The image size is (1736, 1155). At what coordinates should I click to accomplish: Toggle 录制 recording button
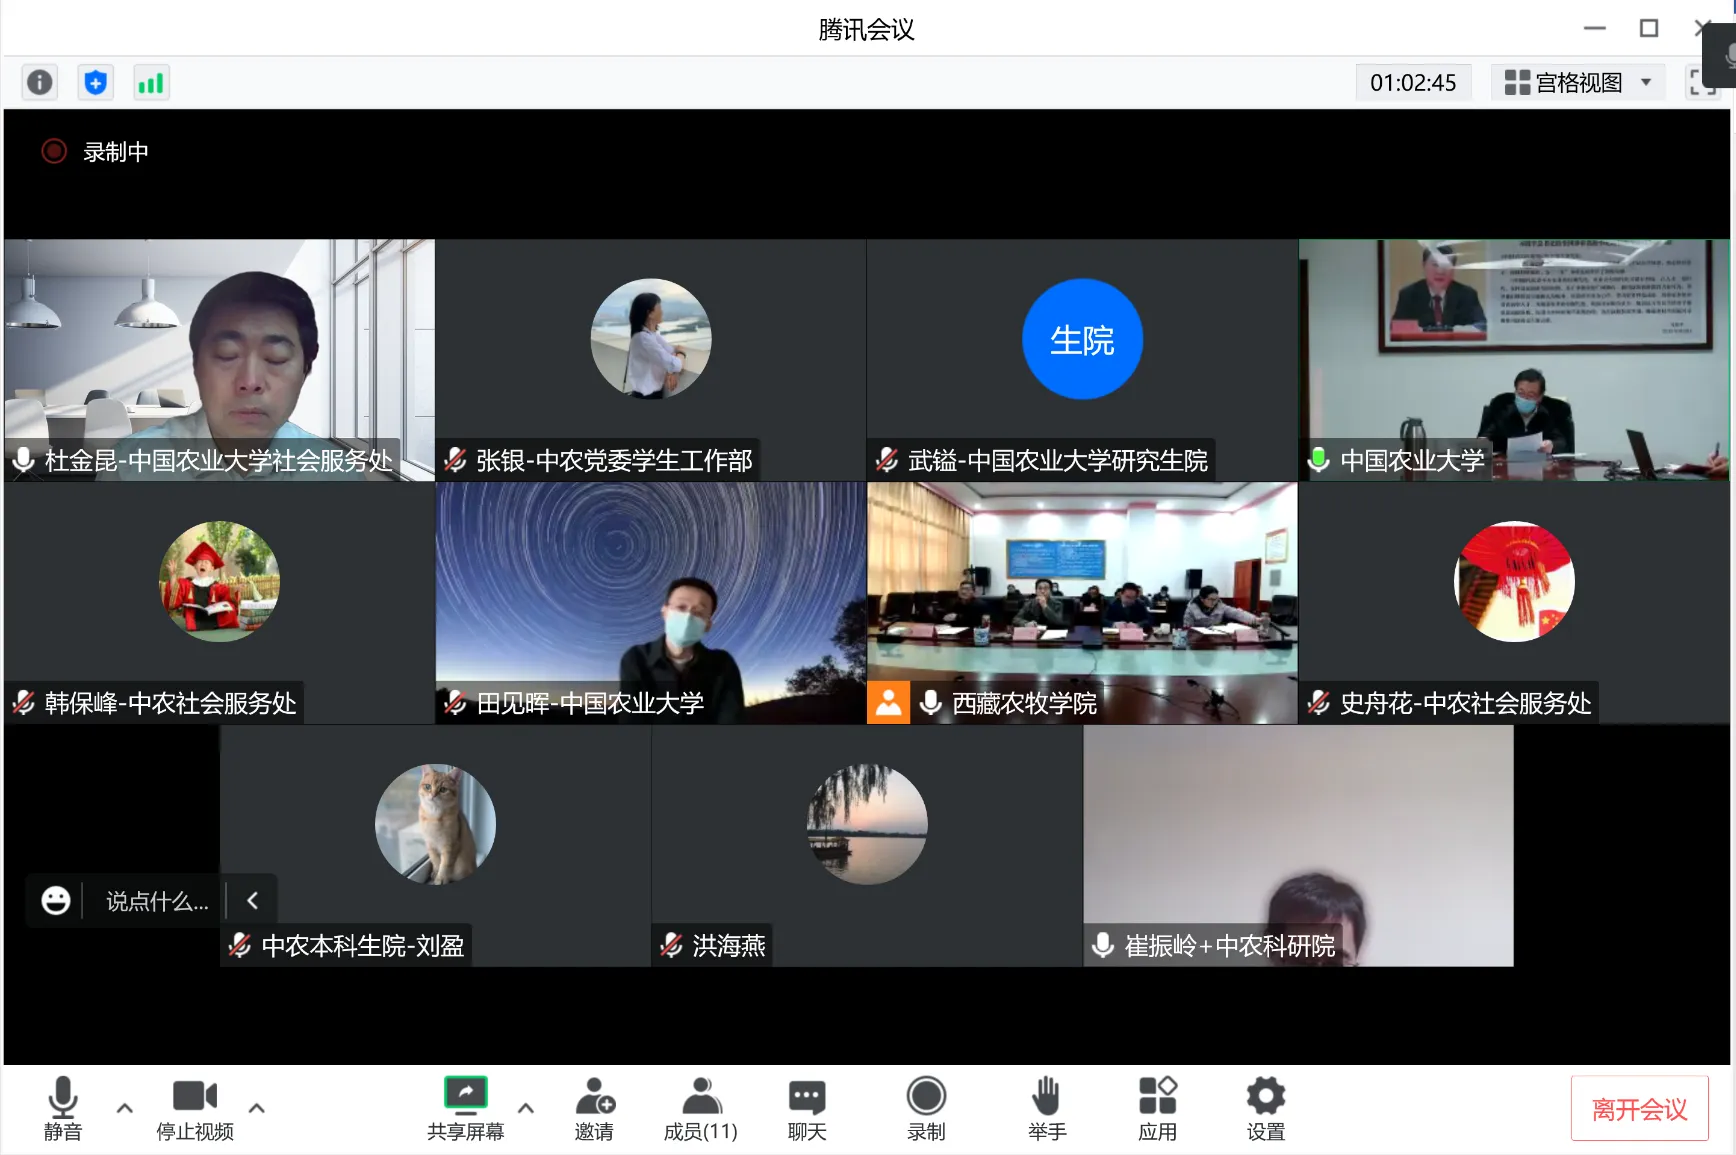point(926,1108)
